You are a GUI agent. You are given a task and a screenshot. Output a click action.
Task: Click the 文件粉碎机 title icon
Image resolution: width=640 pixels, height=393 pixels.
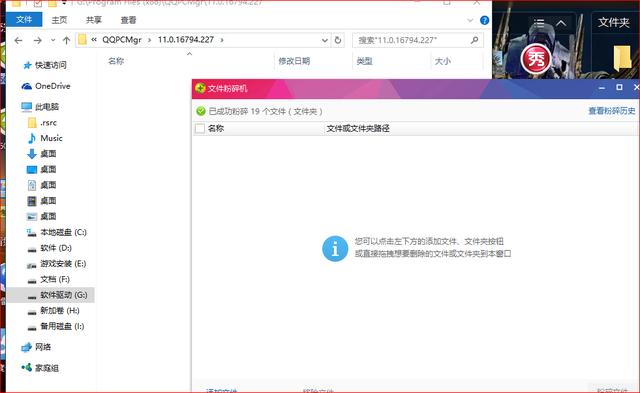(x=200, y=88)
